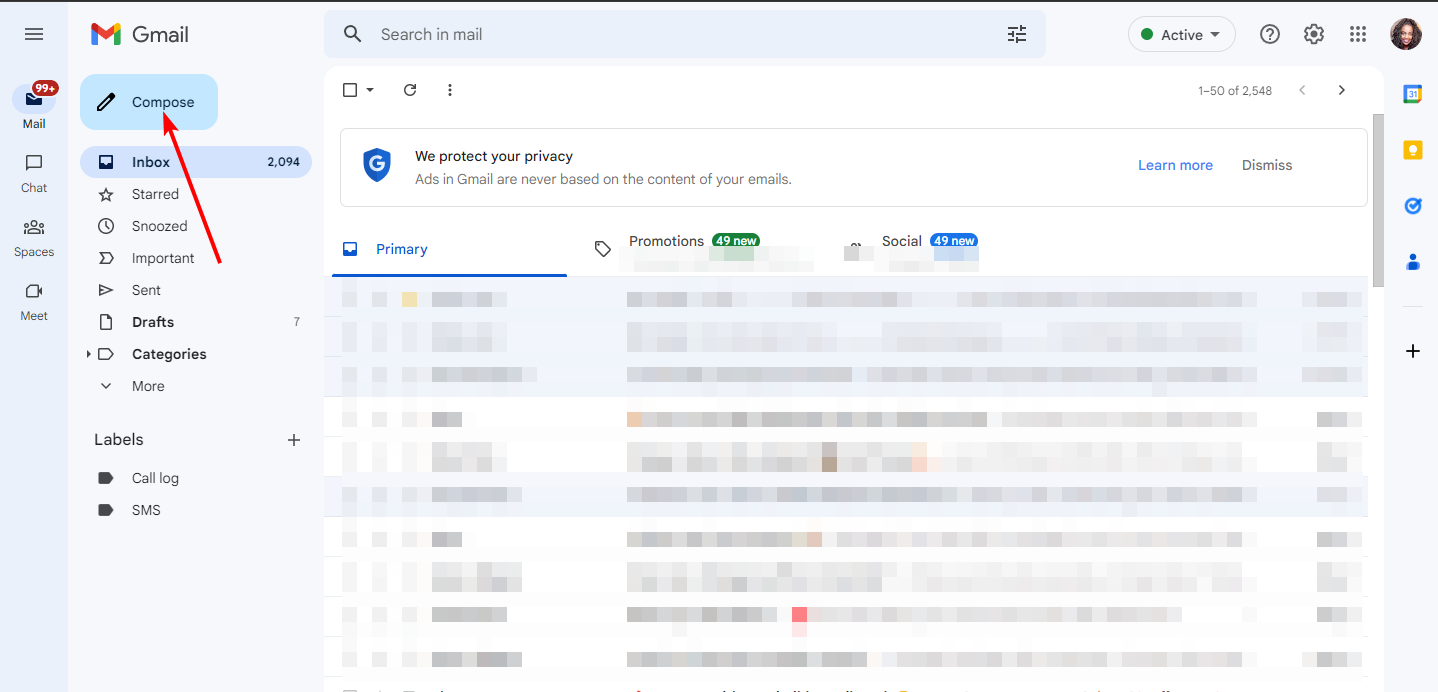Open Google Meet from the sidebar
Image resolution: width=1438 pixels, height=692 pixels.
33,300
